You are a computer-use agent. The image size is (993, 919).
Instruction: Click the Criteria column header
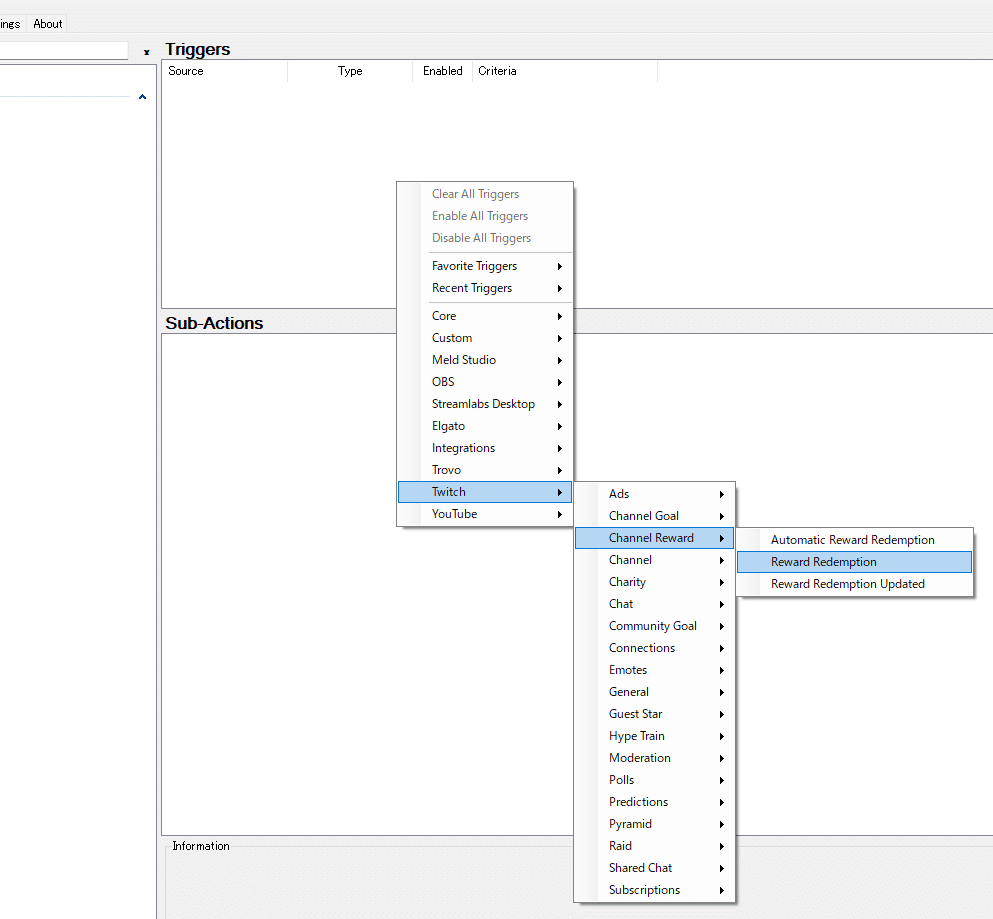tap(565, 71)
